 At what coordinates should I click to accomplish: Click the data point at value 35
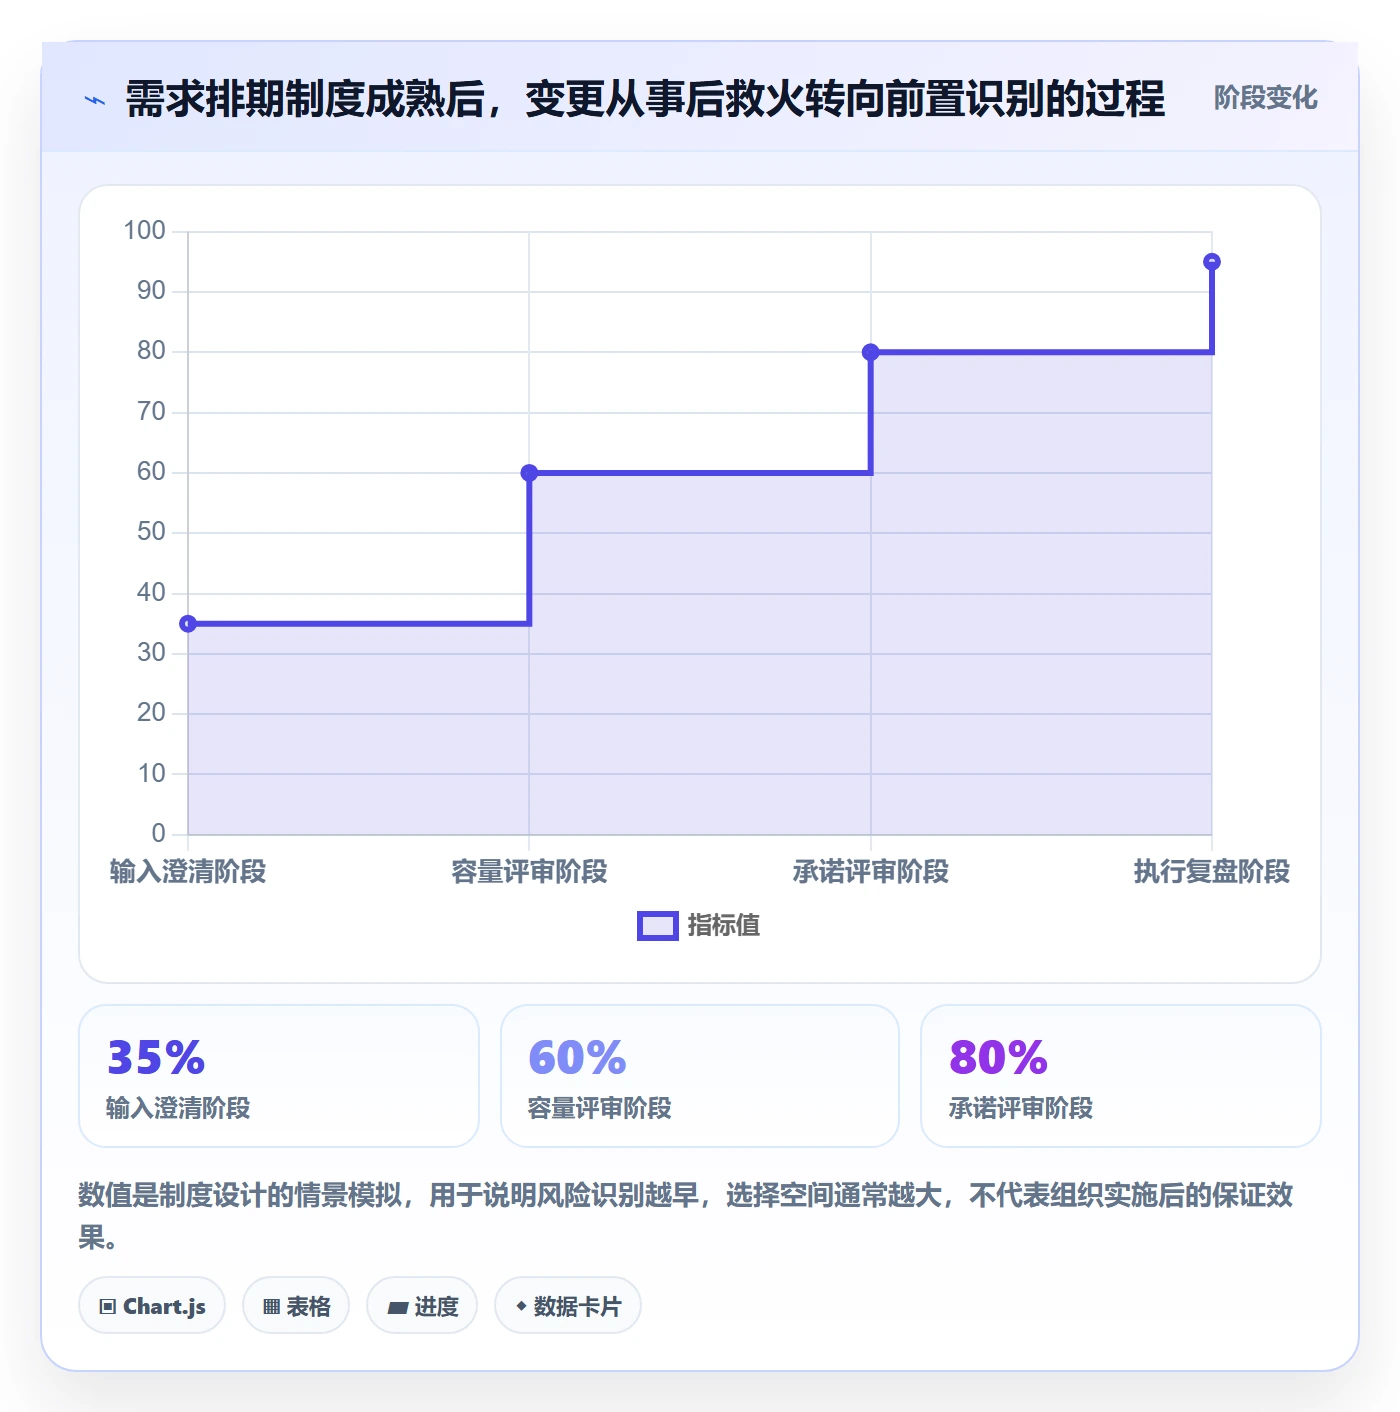tap(188, 624)
